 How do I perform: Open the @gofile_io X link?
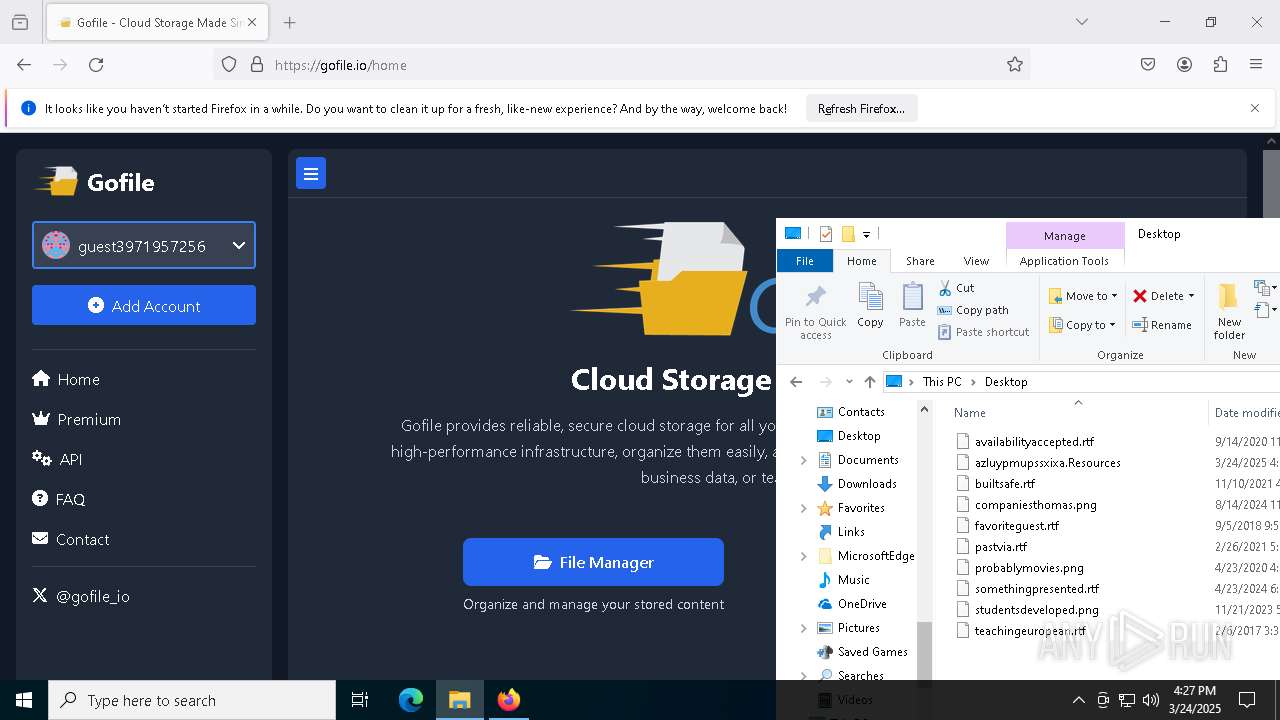[x=81, y=596]
